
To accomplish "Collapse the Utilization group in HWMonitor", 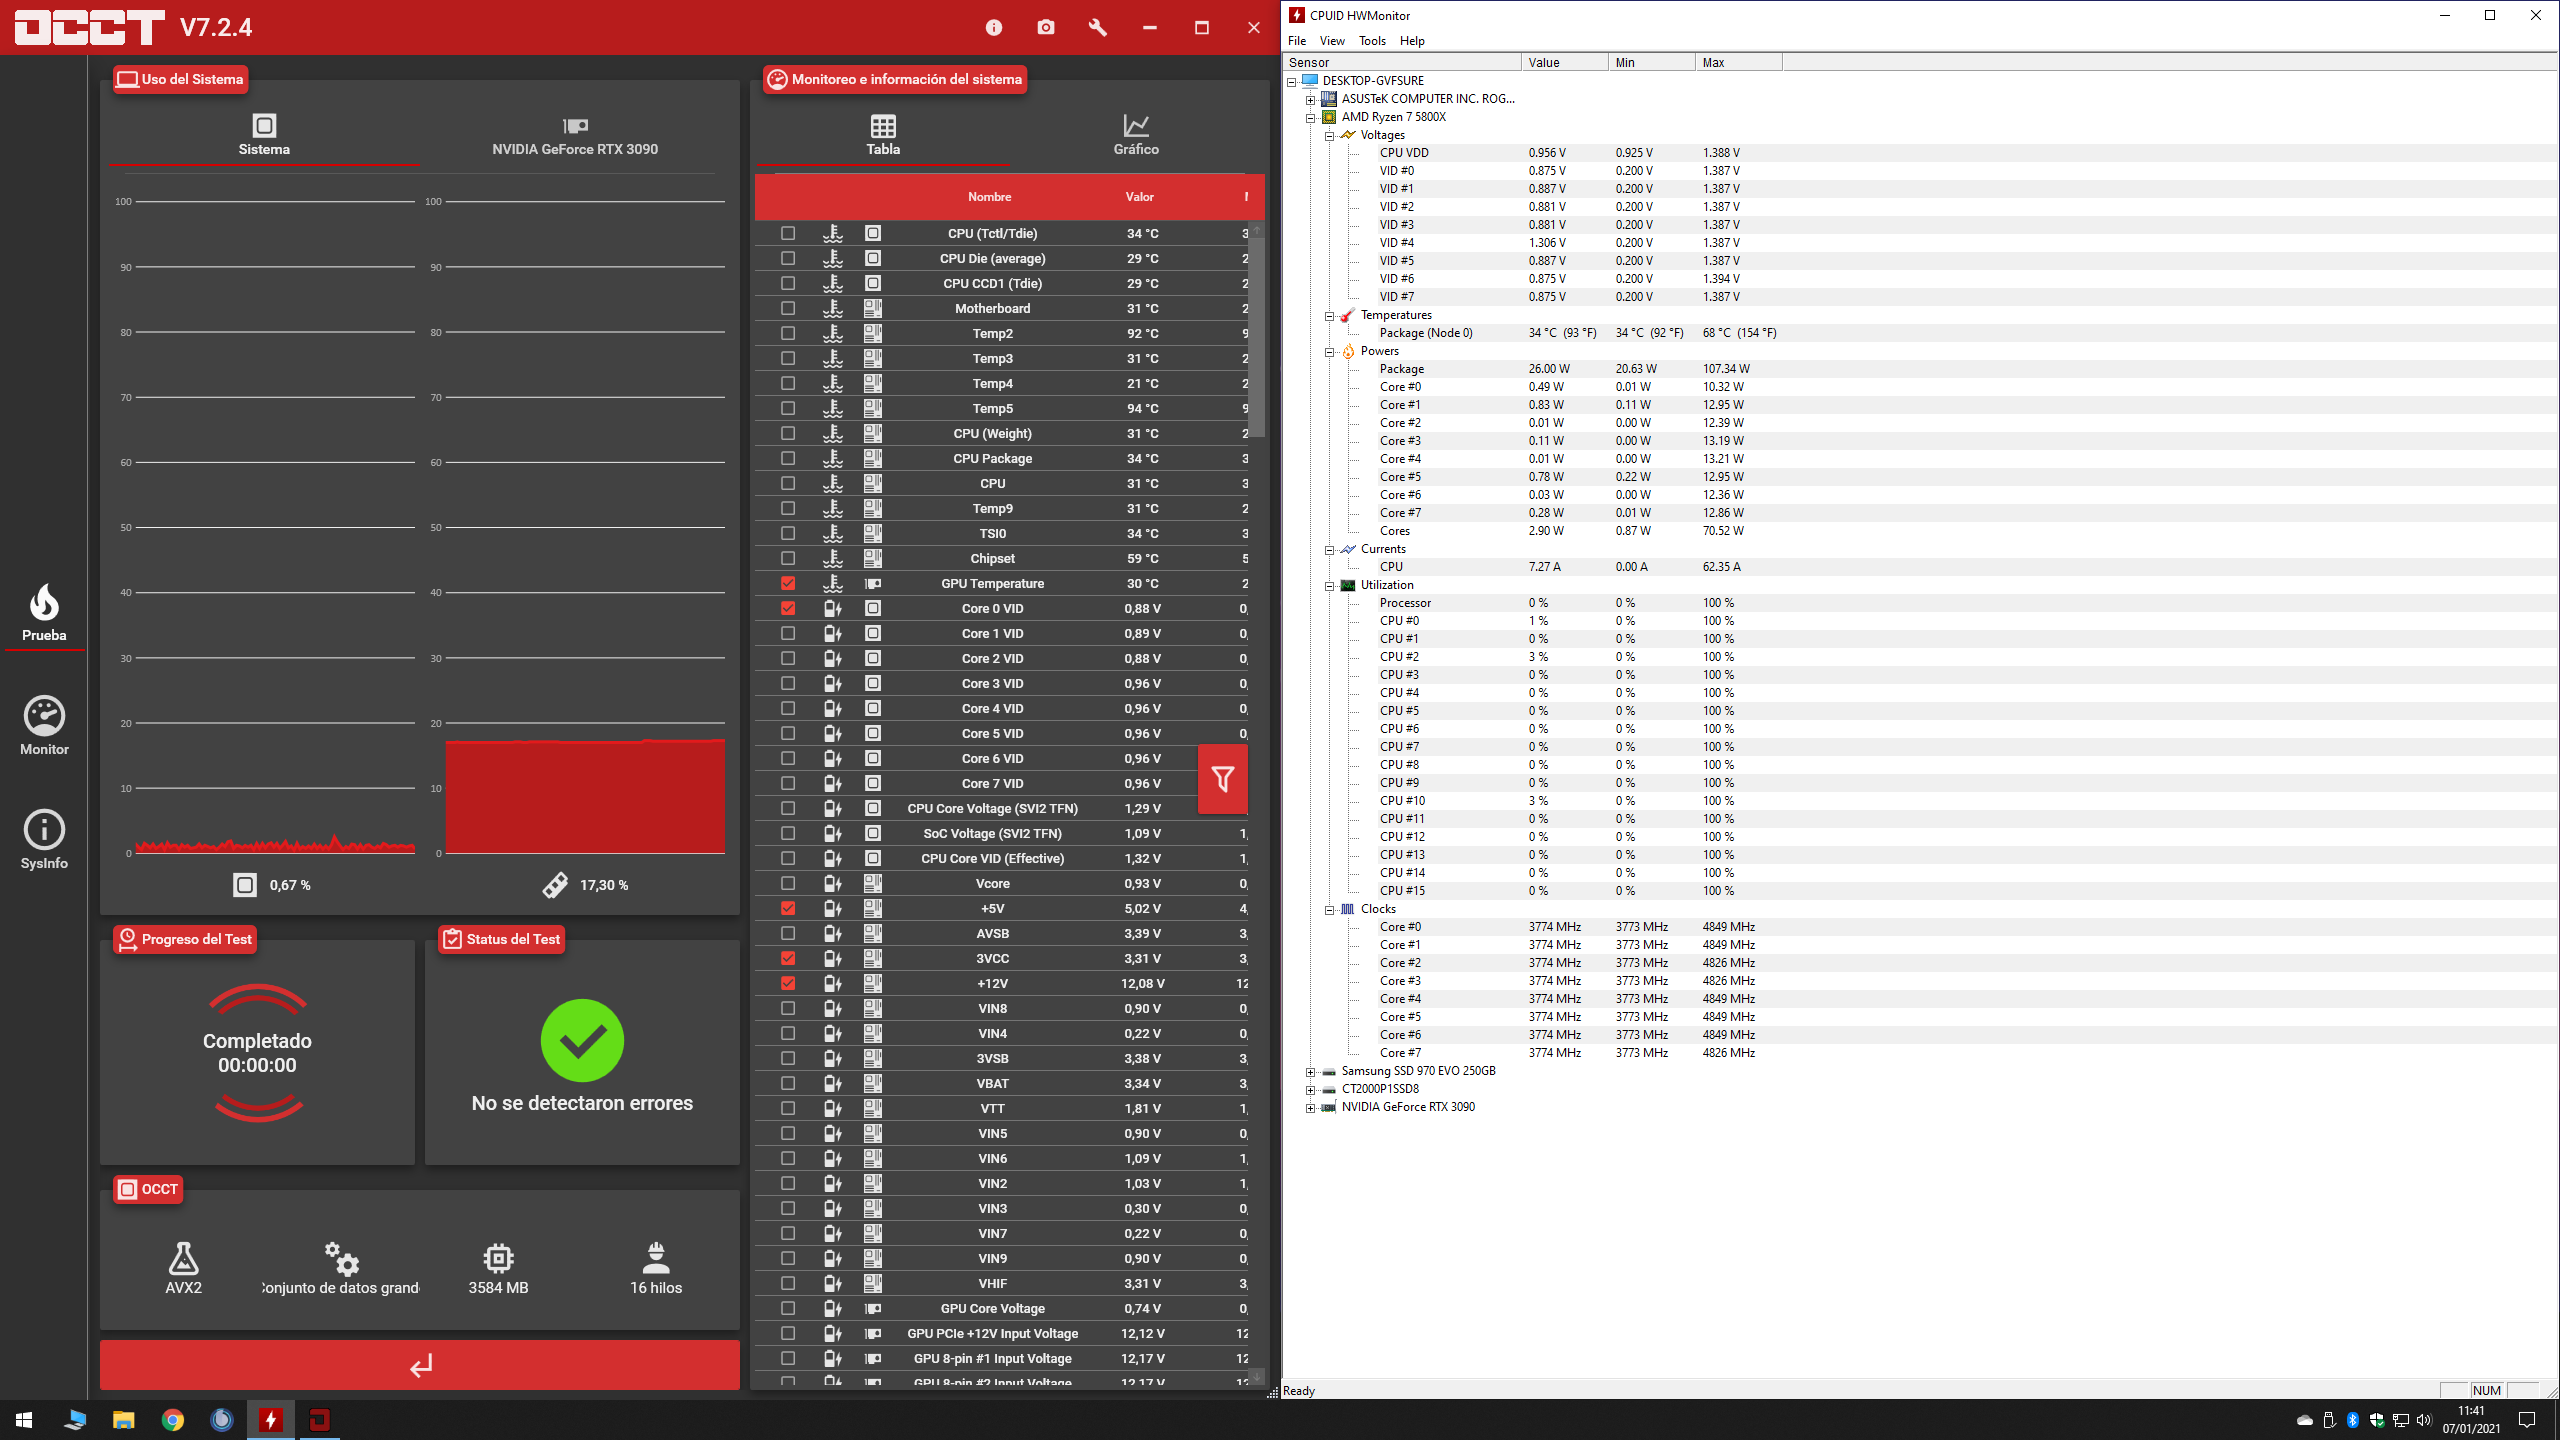I will [1330, 585].
